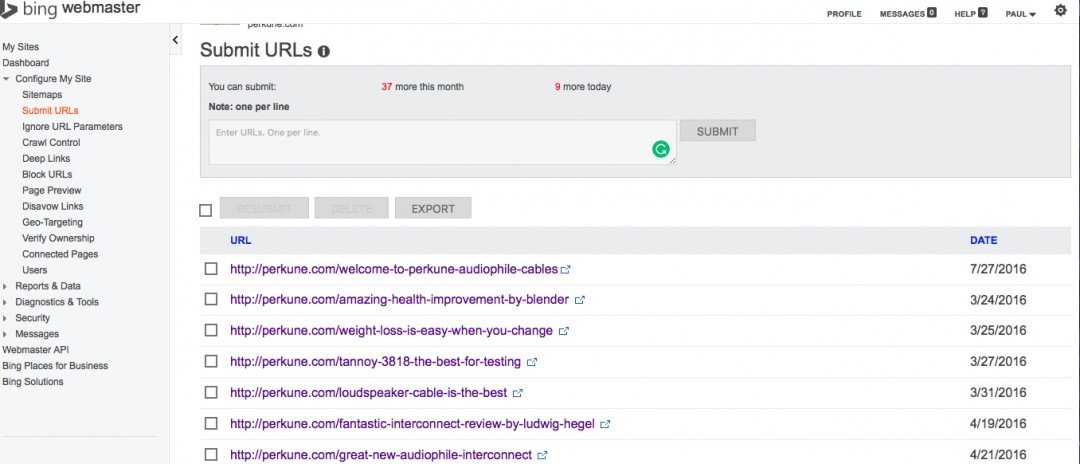Select Submit URLs in the sidebar

click(x=50, y=110)
